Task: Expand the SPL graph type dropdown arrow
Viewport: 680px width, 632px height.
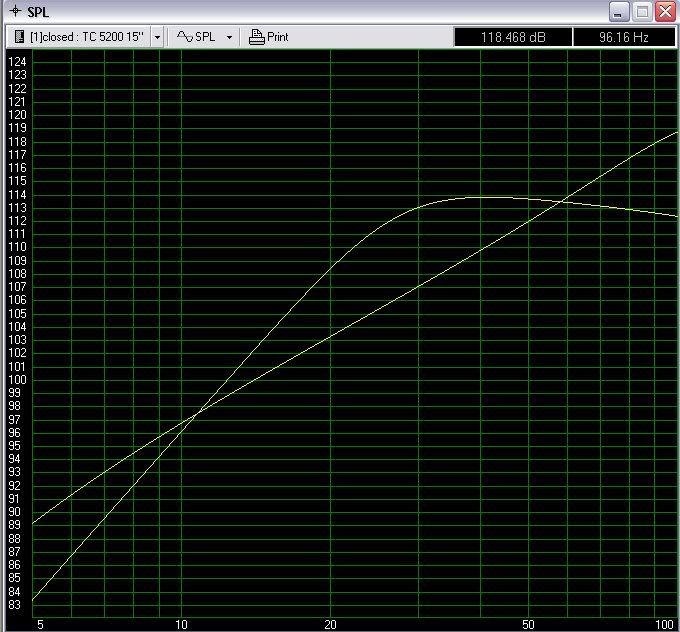Action: coord(229,37)
